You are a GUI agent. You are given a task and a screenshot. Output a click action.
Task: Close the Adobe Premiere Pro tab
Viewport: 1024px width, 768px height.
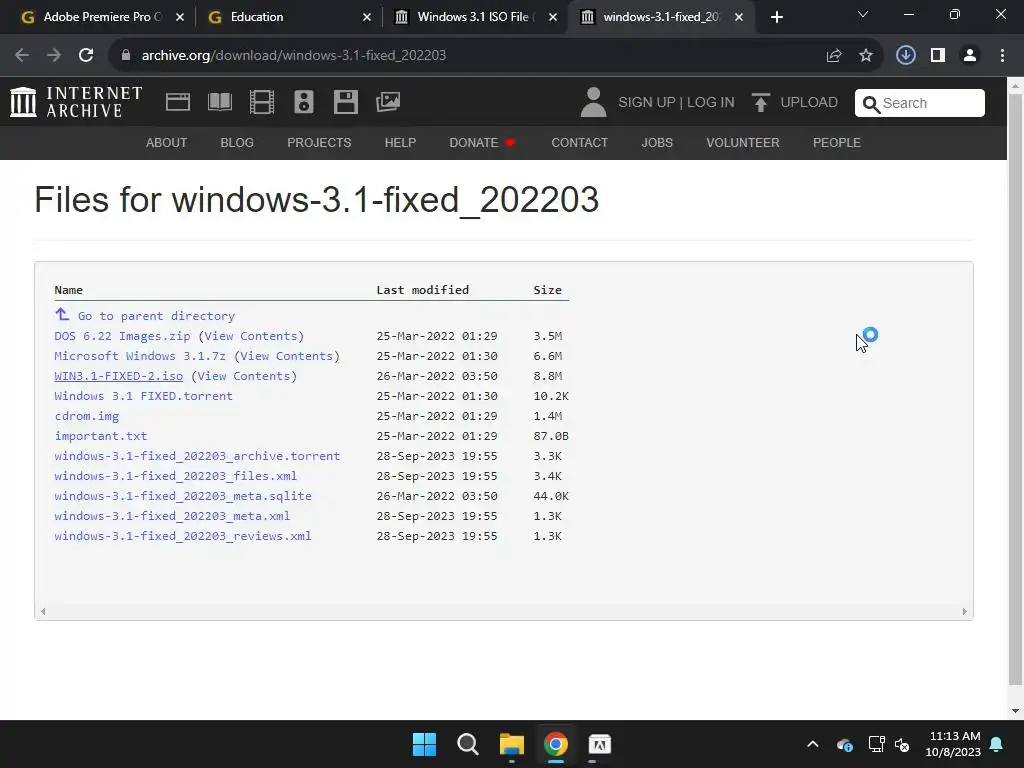(x=180, y=18)
